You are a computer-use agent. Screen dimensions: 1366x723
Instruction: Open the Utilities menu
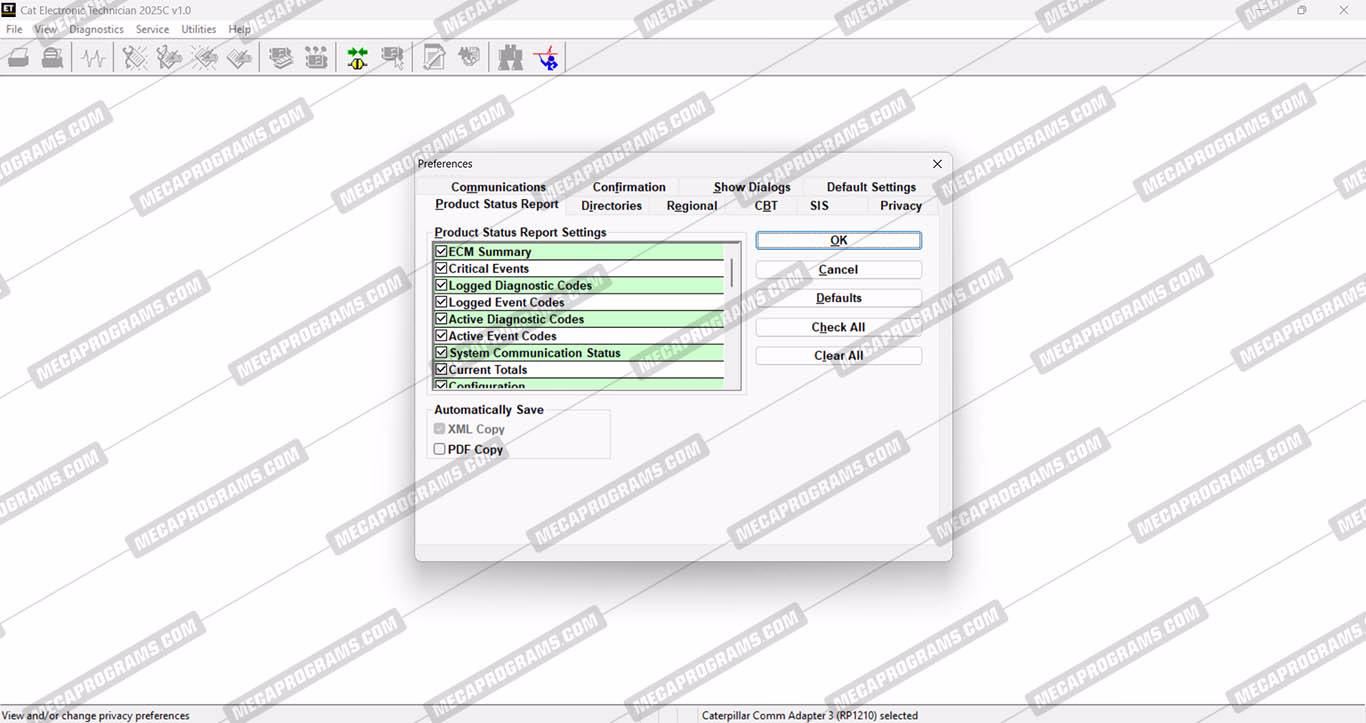coord(198,29)
